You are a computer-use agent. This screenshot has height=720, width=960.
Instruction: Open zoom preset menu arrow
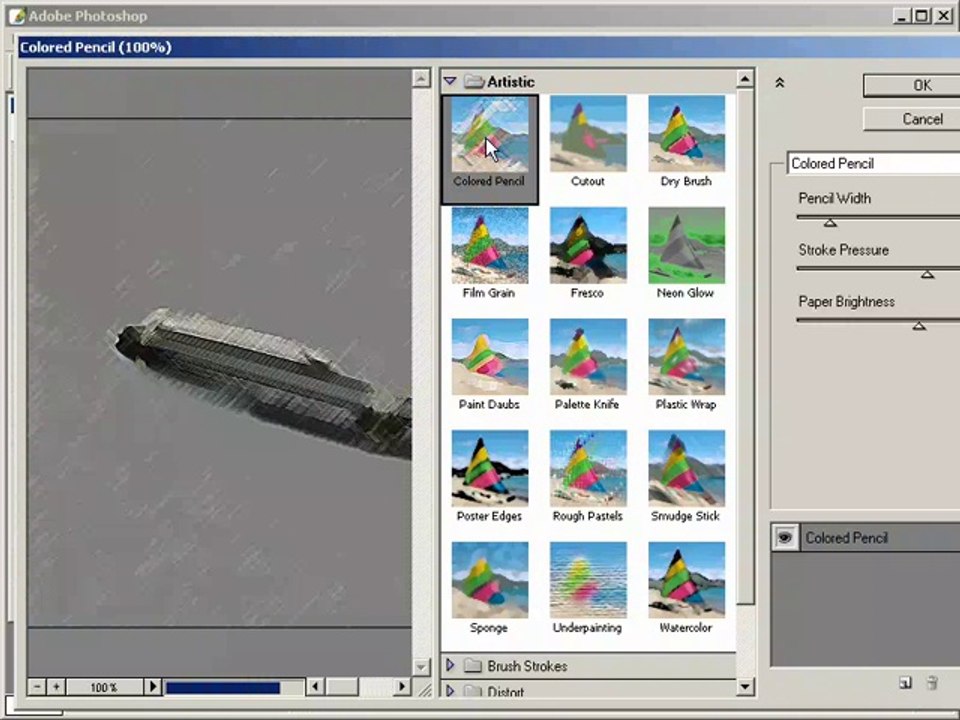pos(152,687)
